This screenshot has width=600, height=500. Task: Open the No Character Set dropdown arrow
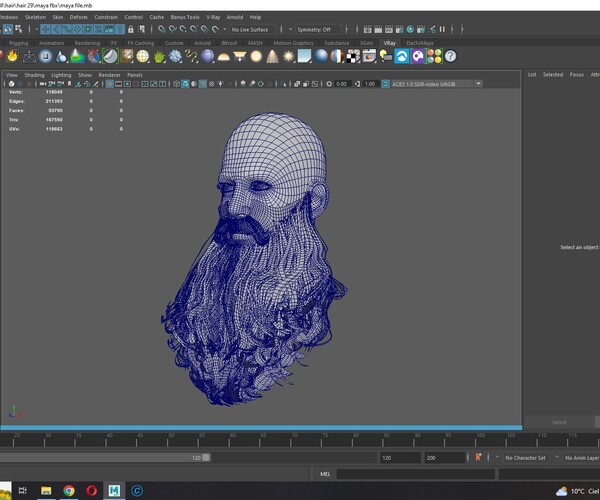[x=497, y=458]
